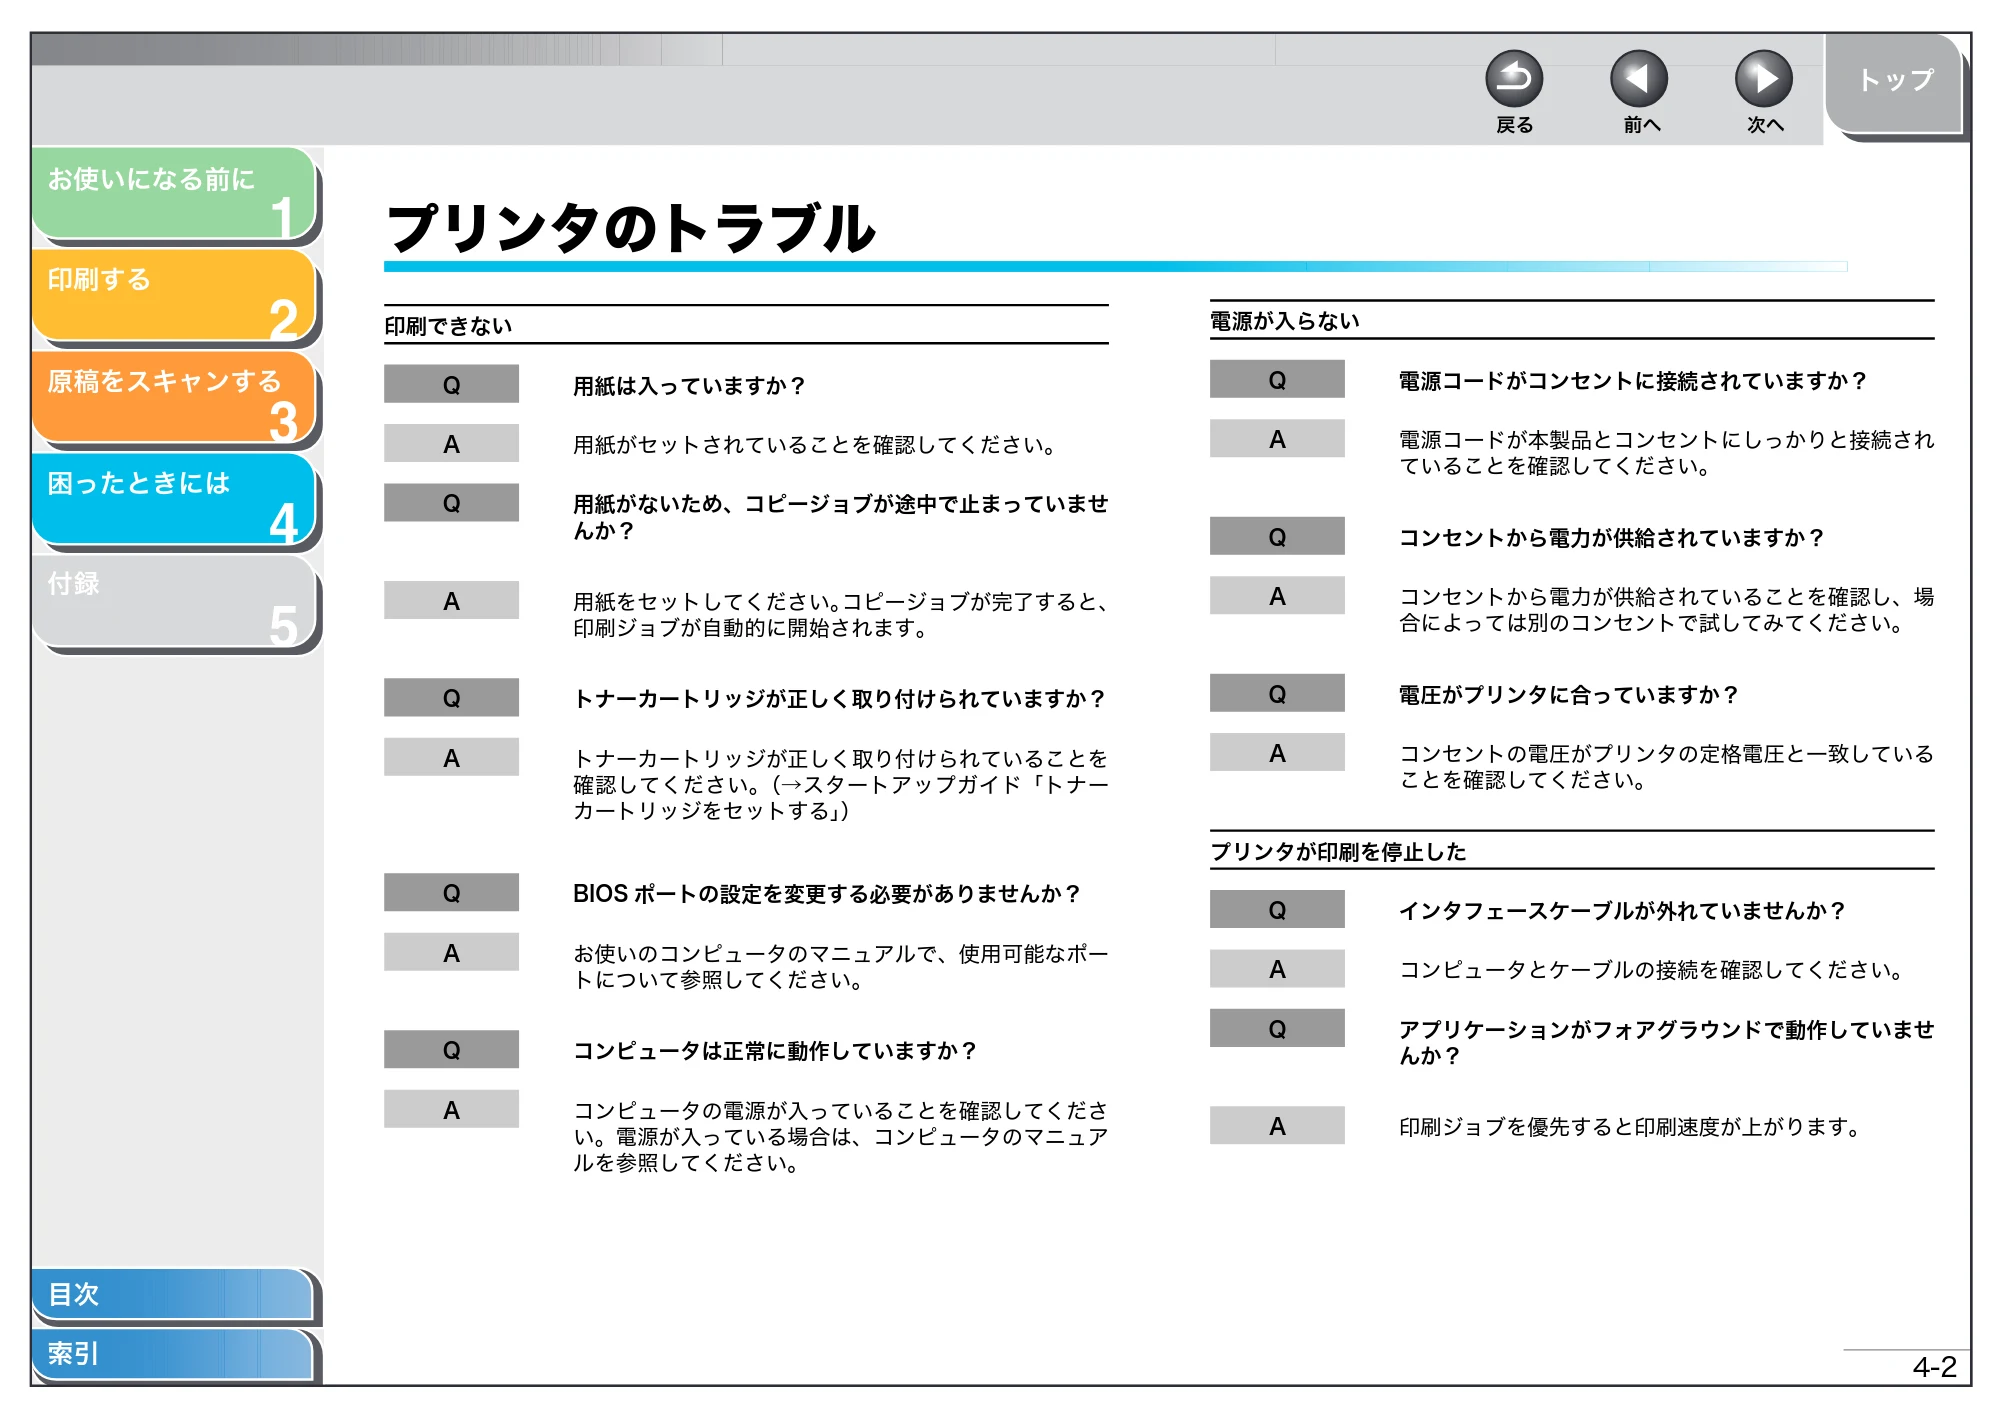Image resolution: width=2000 pixels, height=1415 pixels.
Task: Open chapter 2 印刷する tab
Action: click(174, 295)
